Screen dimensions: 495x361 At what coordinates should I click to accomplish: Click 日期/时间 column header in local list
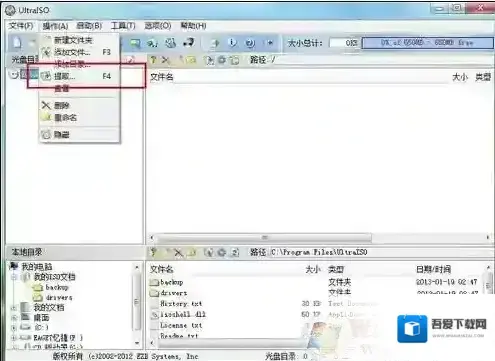433,269
